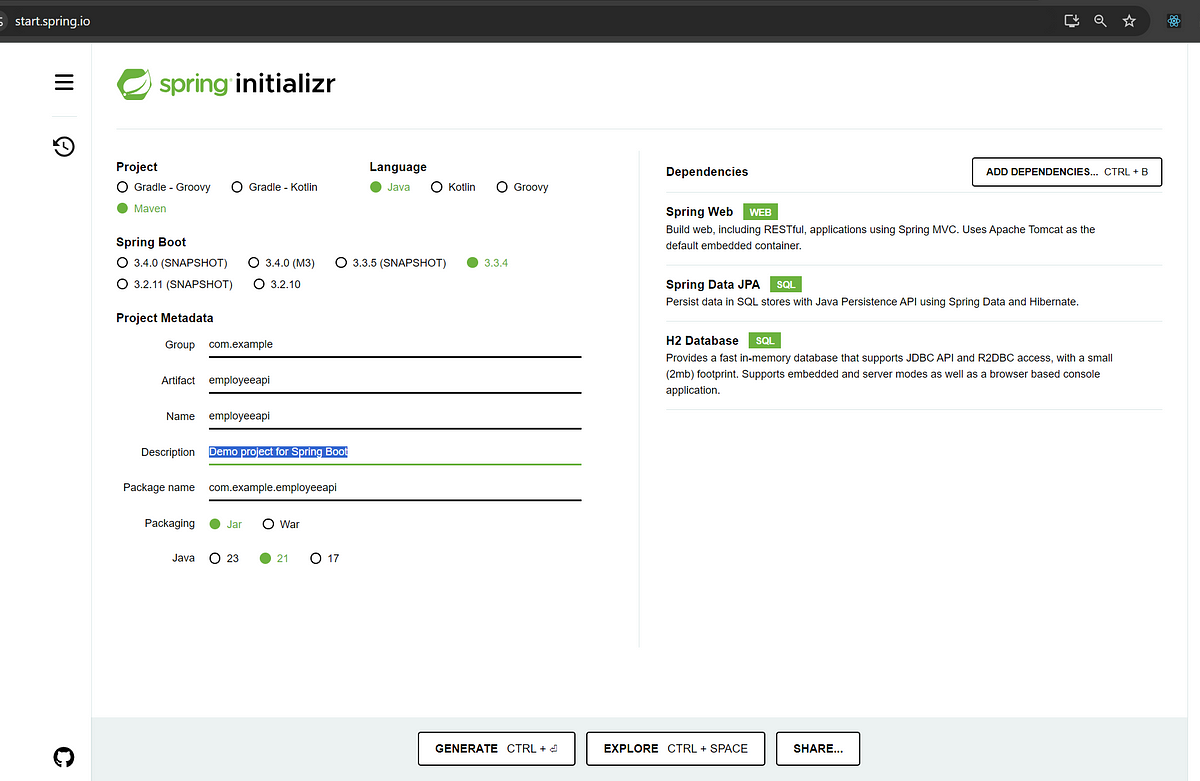Click the browser zoom magnifier icon
The height and width of the screenshot is (781, 1200).
[1100, 20]
